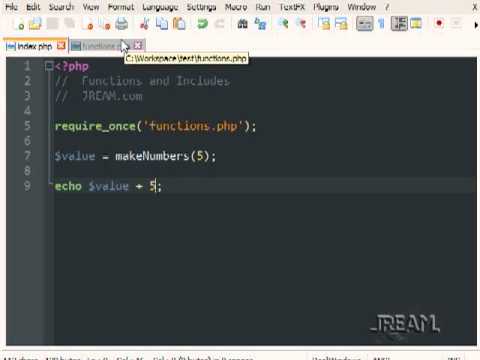Paste clipboard using the toolbar paste icon

[179, 24]
